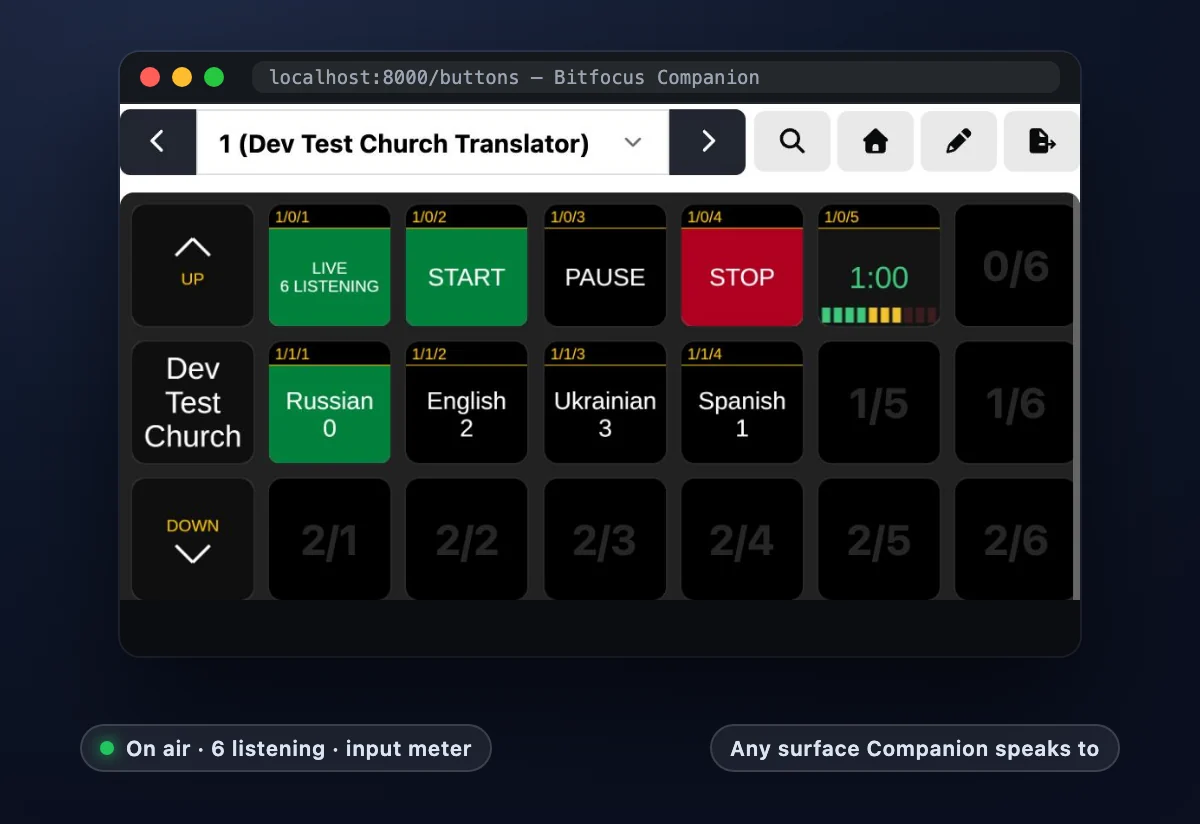Click the localhost:8000/buttons address bar
Image resolution: width=1200 pixels, height=824 pixels.
pyautogui.click(x=655, y=77)
